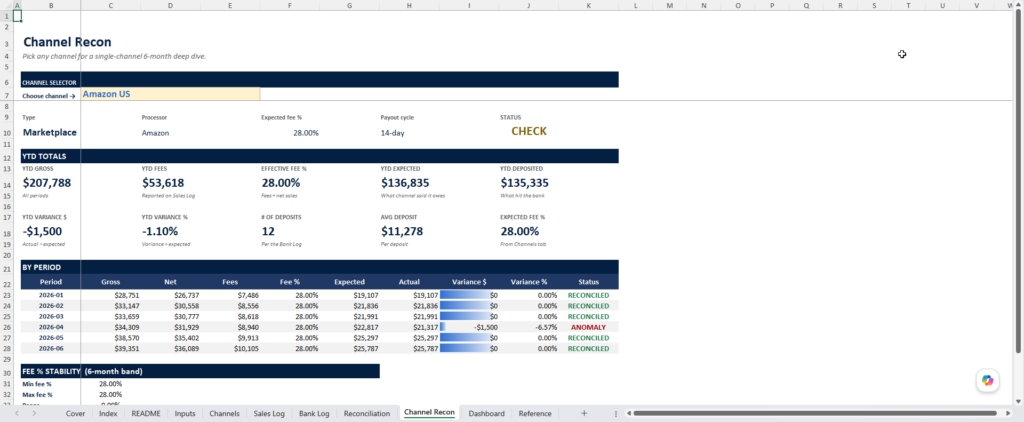The height and width of the screenshot is (422, 1024).
Task: Open the Inputs sheet tab
Action: [x=185, y=414]
